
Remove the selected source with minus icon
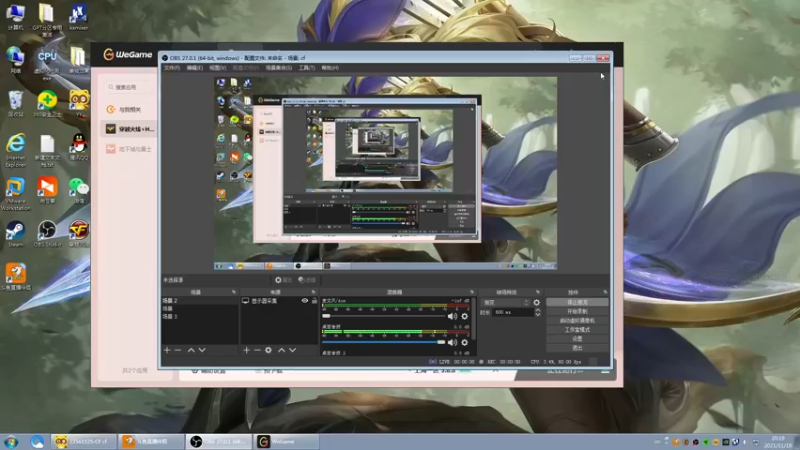click(x=257, y=350)
